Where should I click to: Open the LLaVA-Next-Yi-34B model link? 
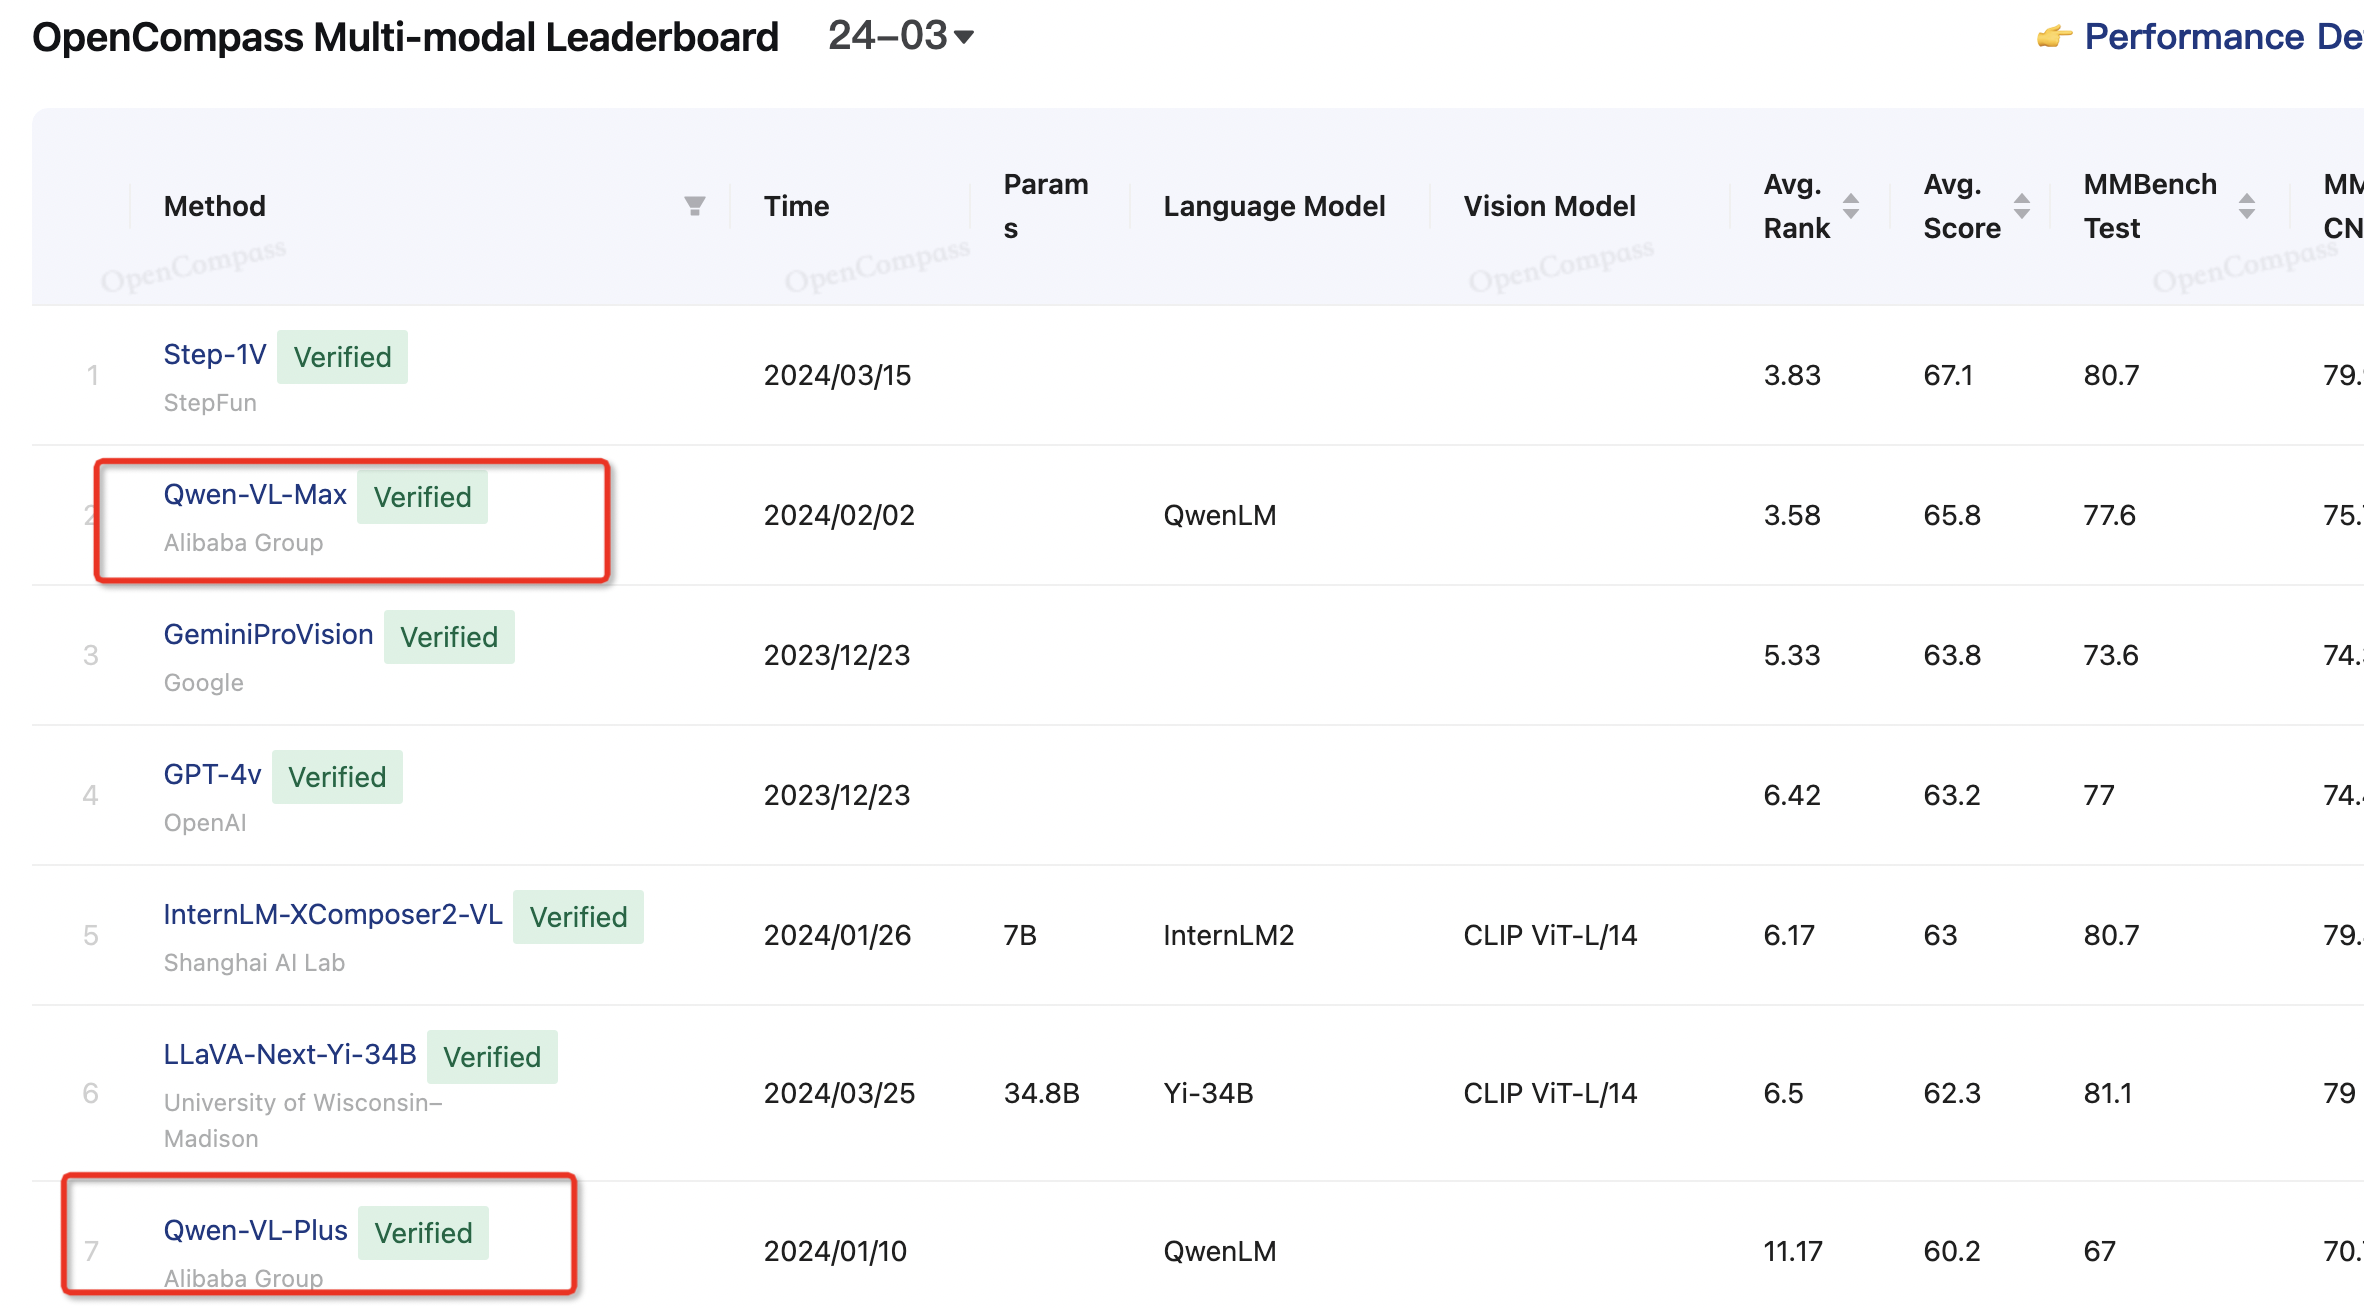[x=290, y=1055]
